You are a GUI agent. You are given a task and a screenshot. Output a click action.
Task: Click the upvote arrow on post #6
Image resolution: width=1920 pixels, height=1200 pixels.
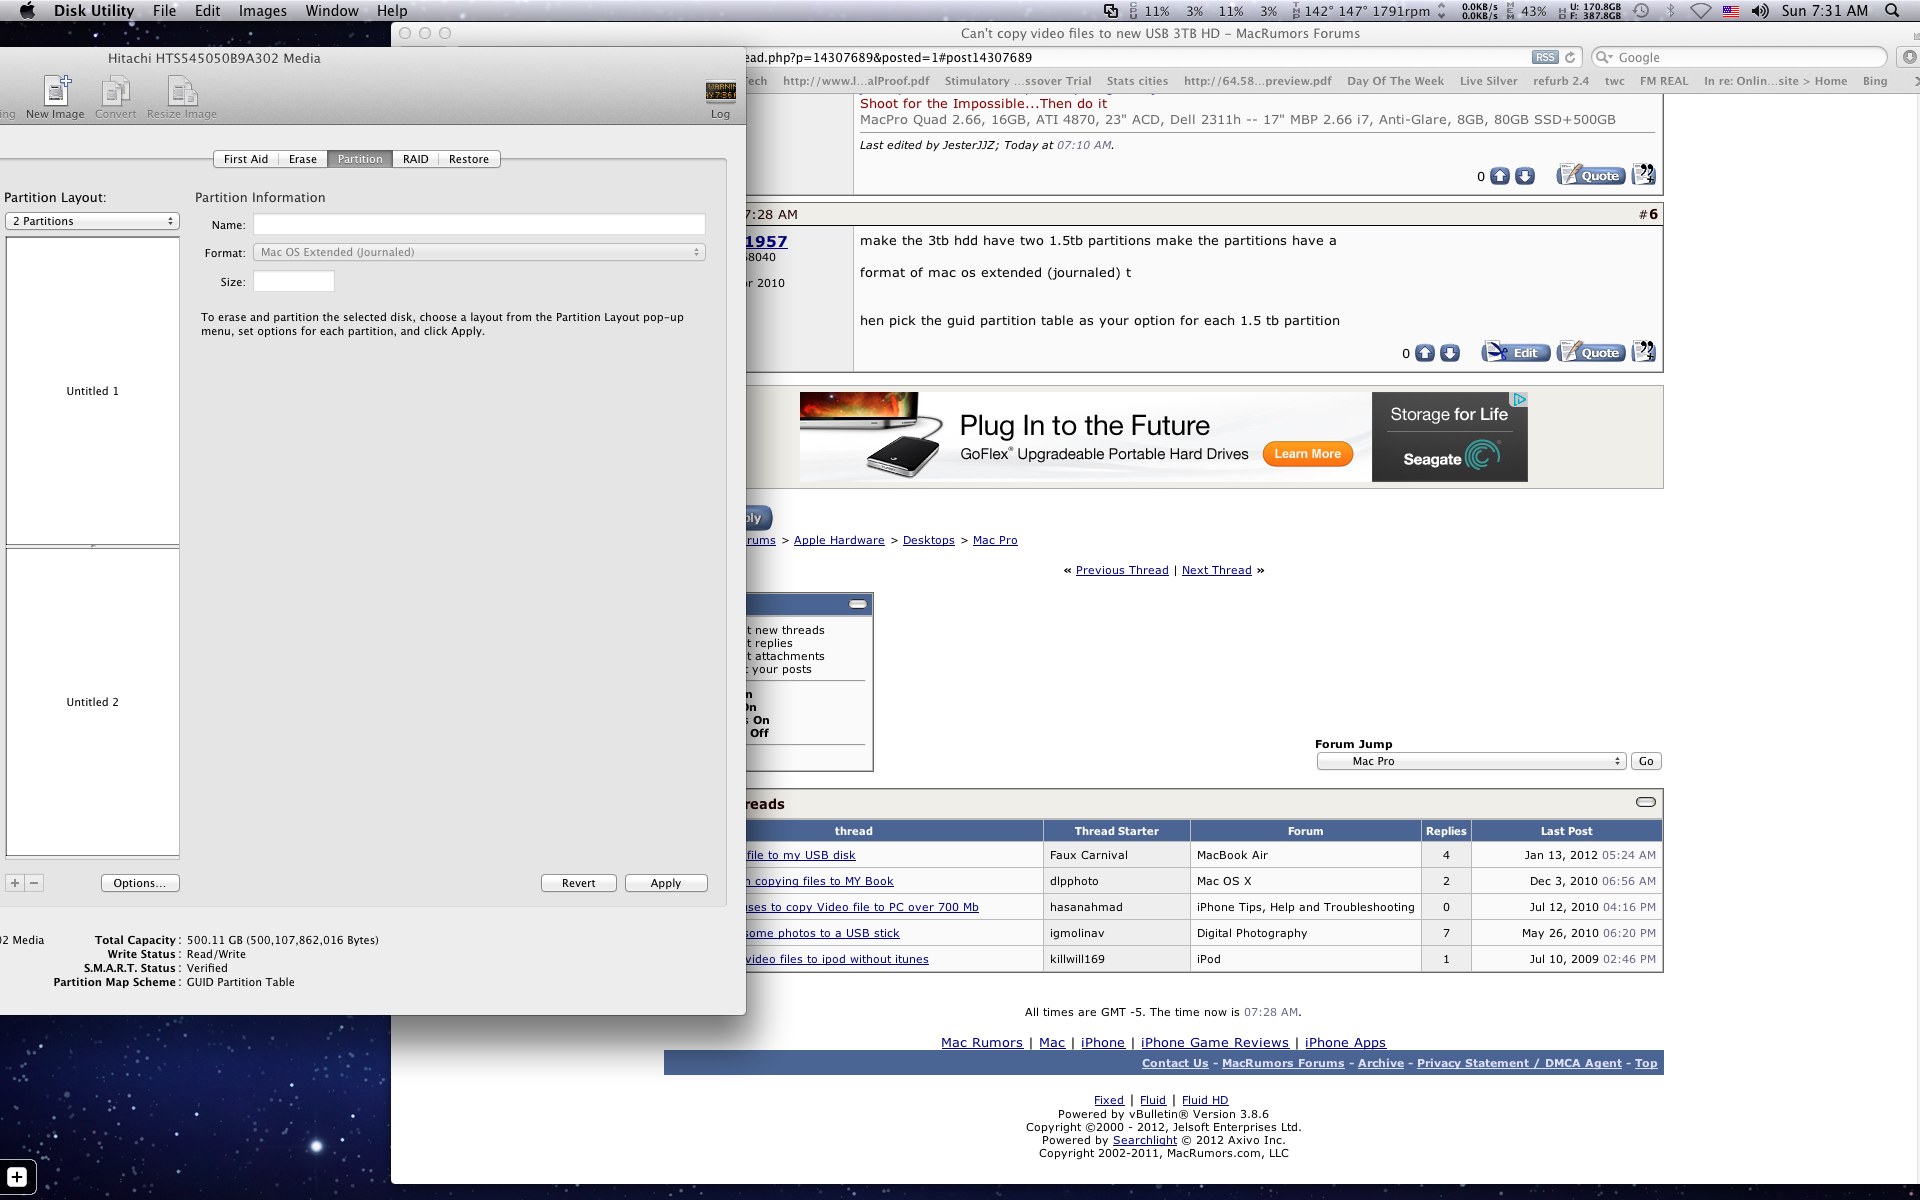(1425, 353)
